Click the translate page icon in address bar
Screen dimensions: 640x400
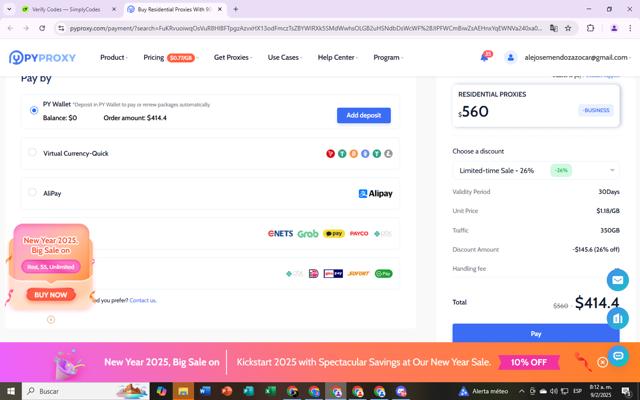[x=553, y=28]
